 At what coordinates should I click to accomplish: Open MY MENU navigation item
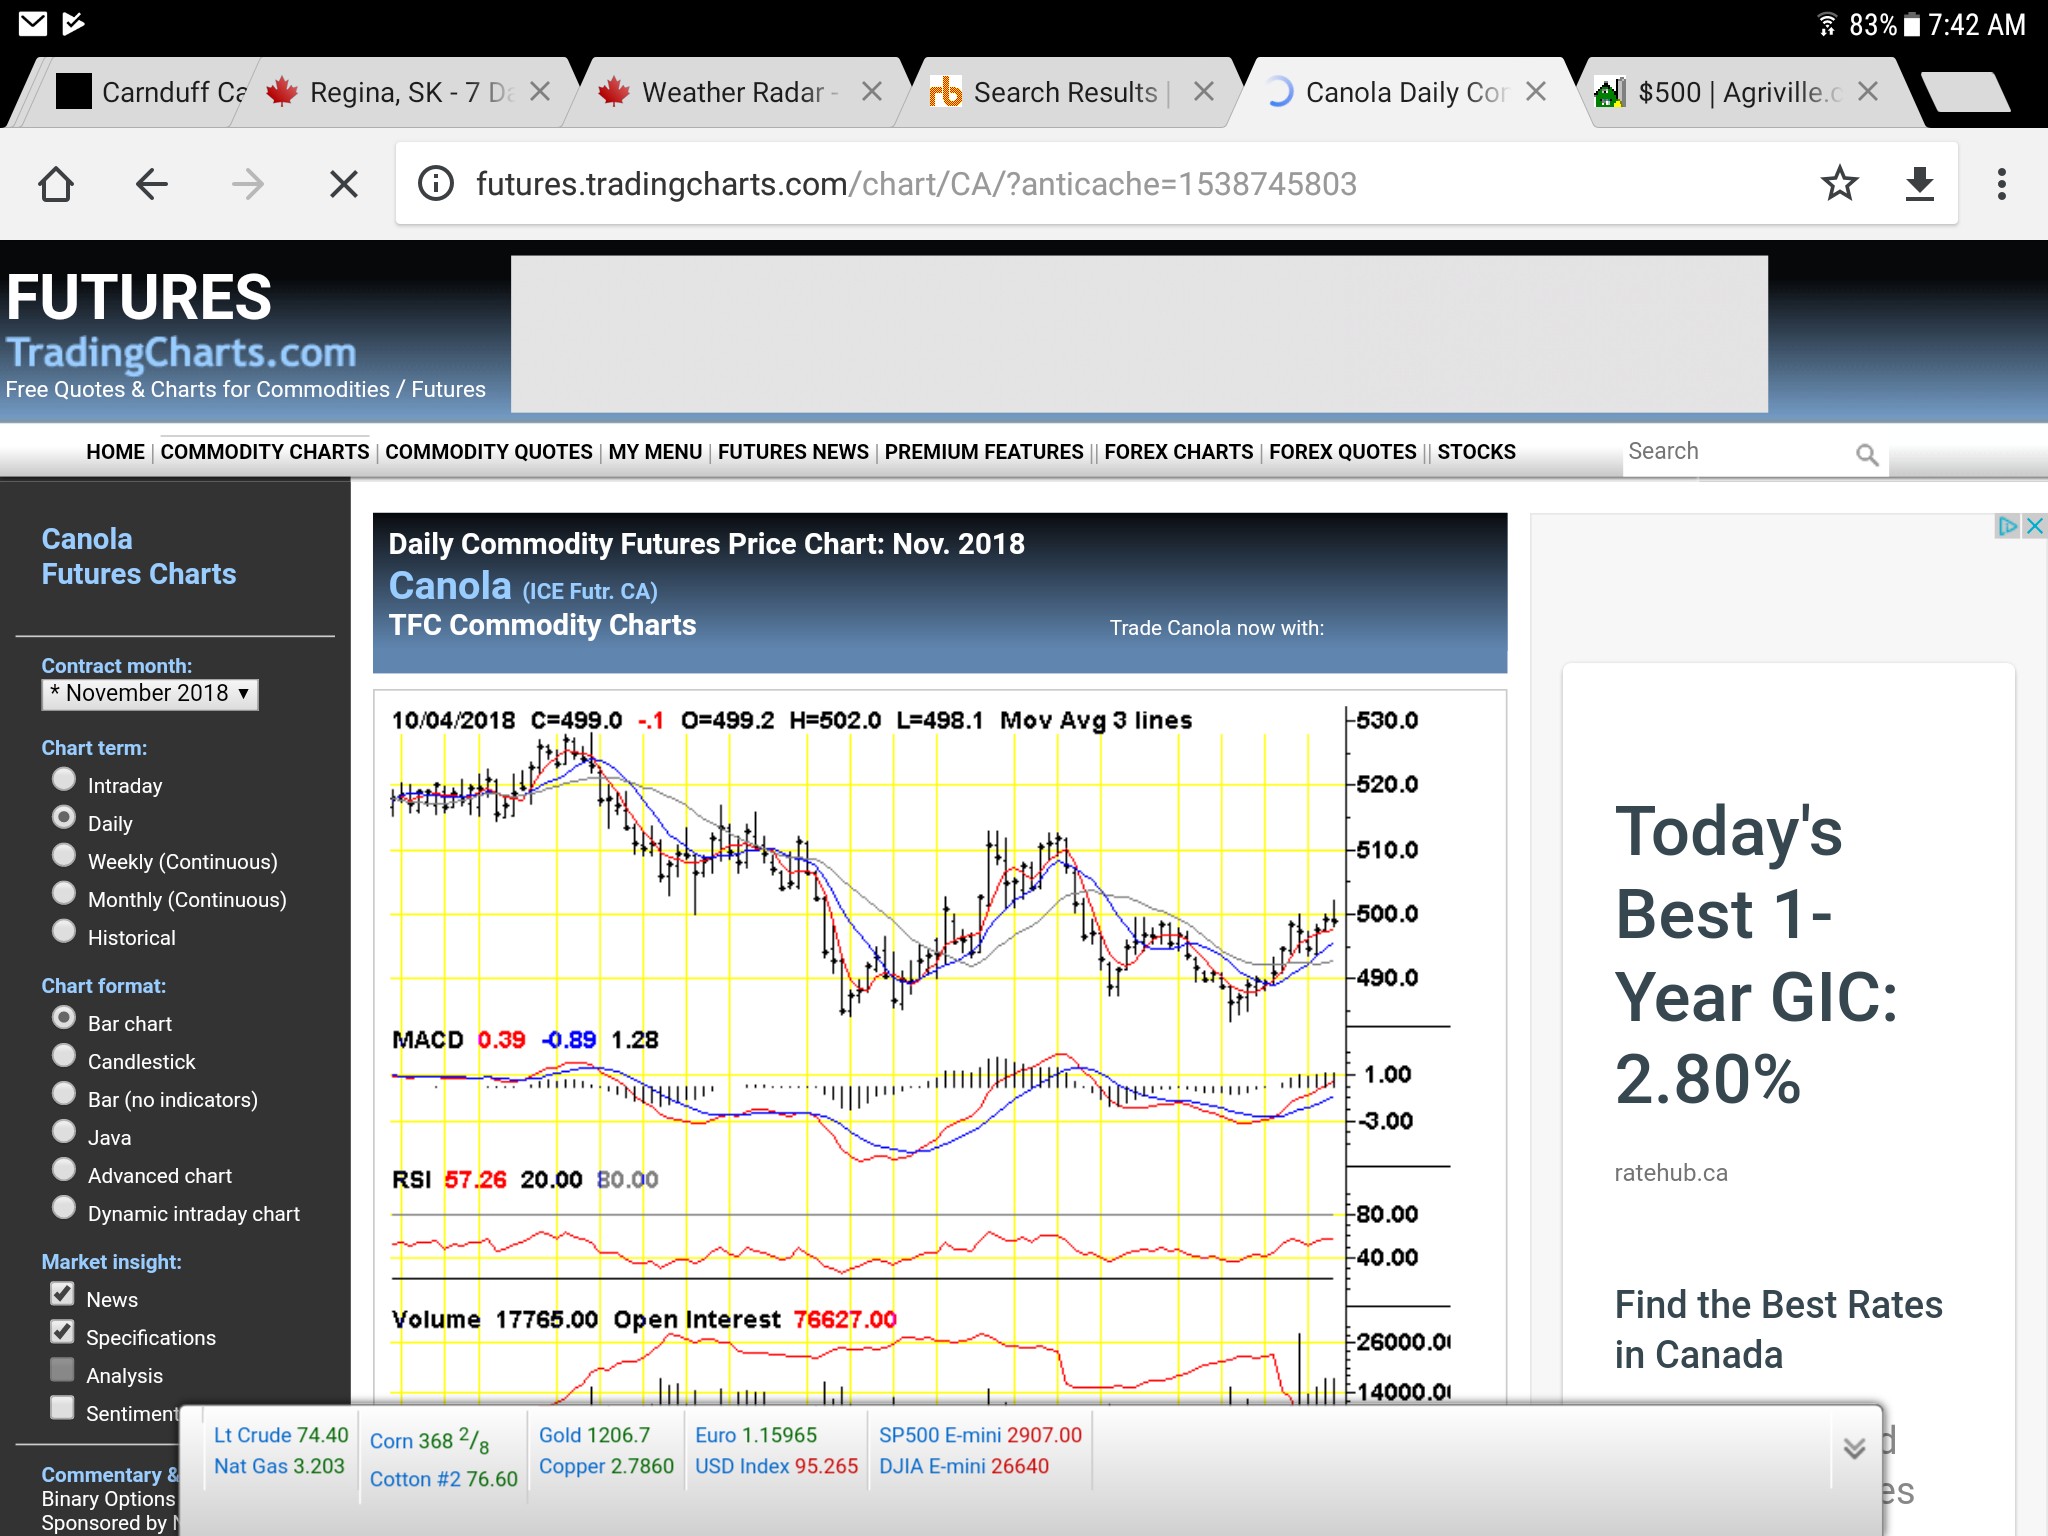click(655, 452)
